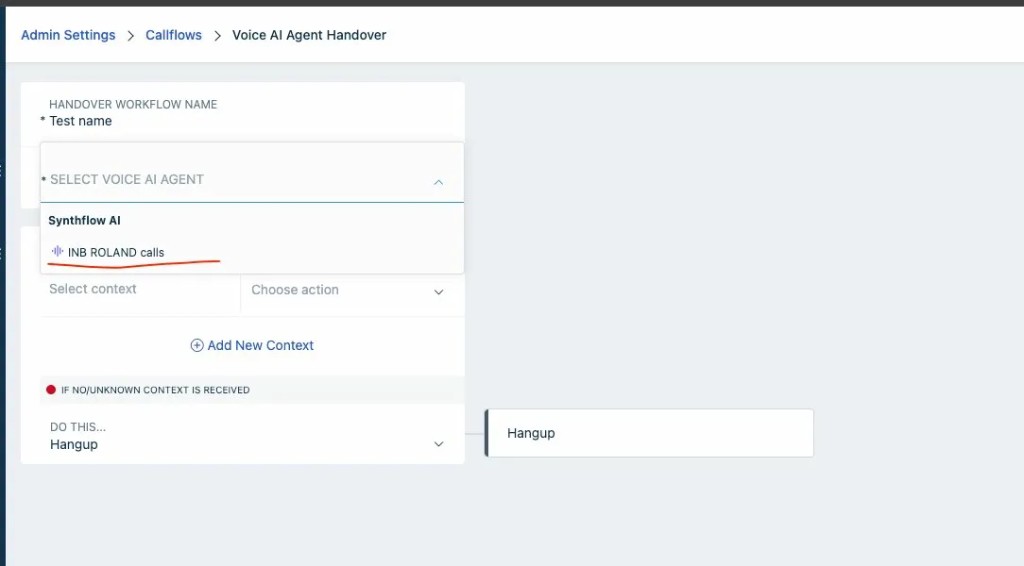The image size is (1024, 566).
Task: Click the Synthflow AI group header
Action: tap(84, 220)
